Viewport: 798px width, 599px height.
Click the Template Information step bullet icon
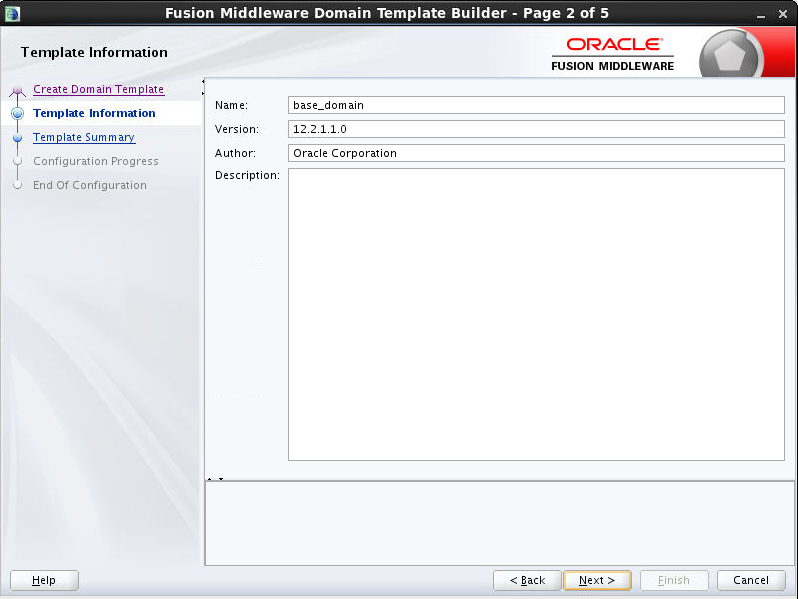click(17, 113)
